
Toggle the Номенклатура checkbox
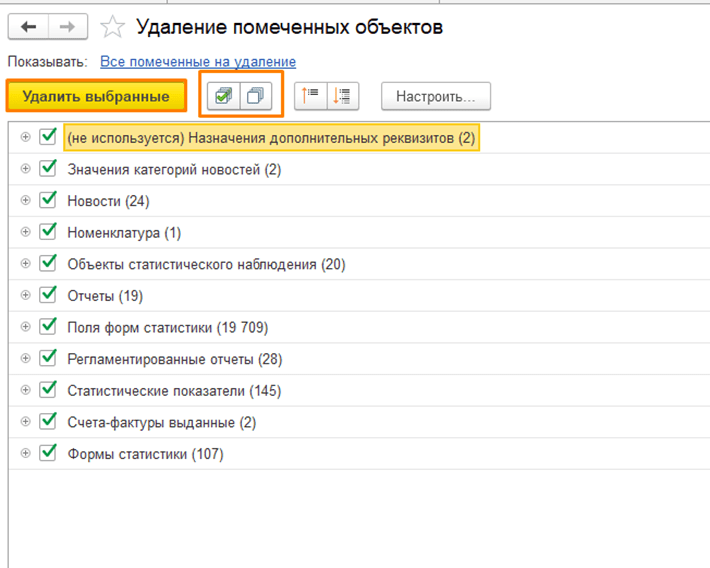pyautogui.click(x=48, y=232)
